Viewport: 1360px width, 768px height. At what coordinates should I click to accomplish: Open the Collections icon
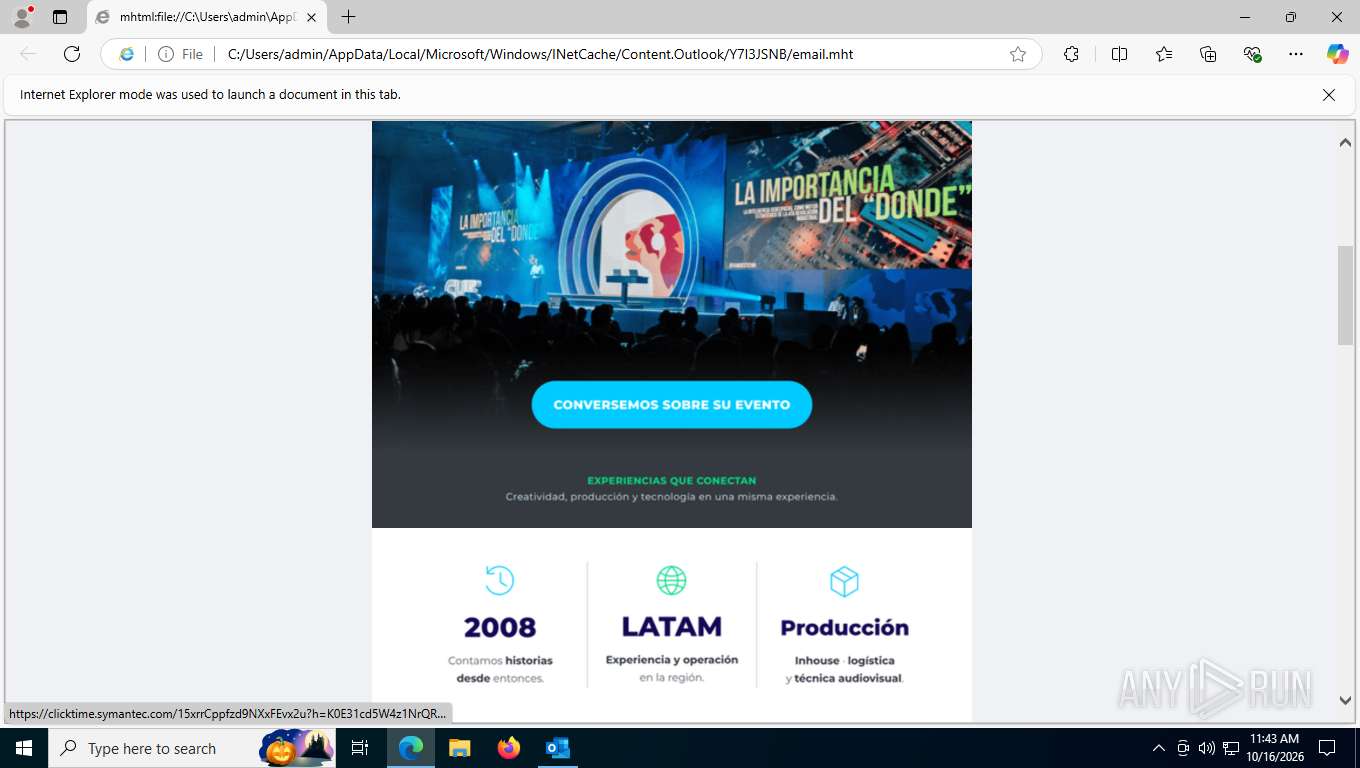pos(1208,54)
